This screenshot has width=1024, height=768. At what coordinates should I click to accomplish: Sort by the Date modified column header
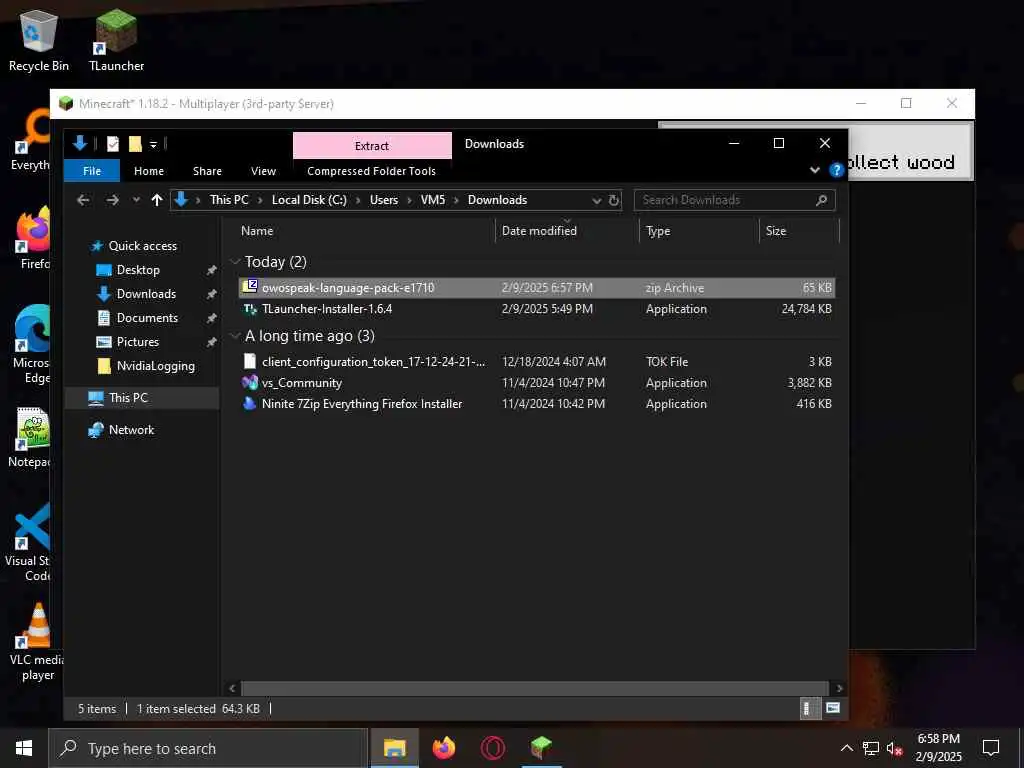pyautogui.click(x=567, y=231)
